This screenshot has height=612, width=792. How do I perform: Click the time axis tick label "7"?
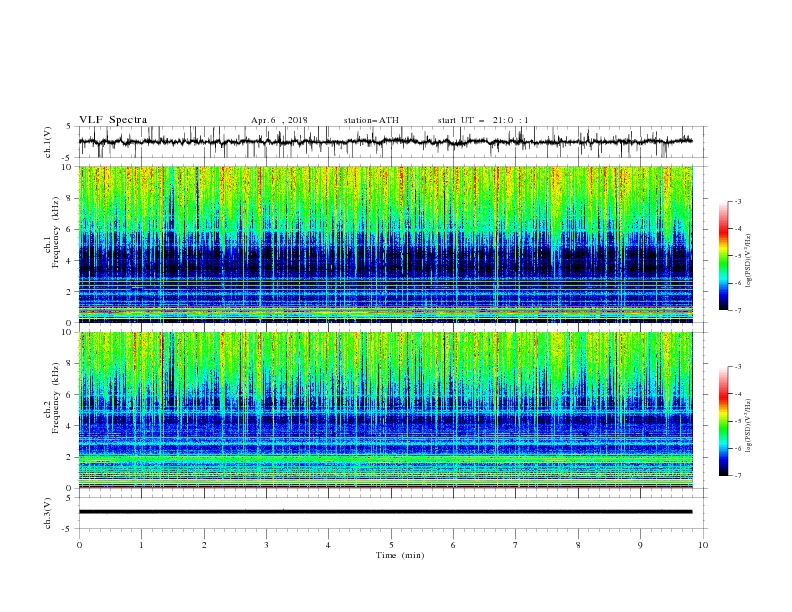pyautogui.click(x=516, y=545)
